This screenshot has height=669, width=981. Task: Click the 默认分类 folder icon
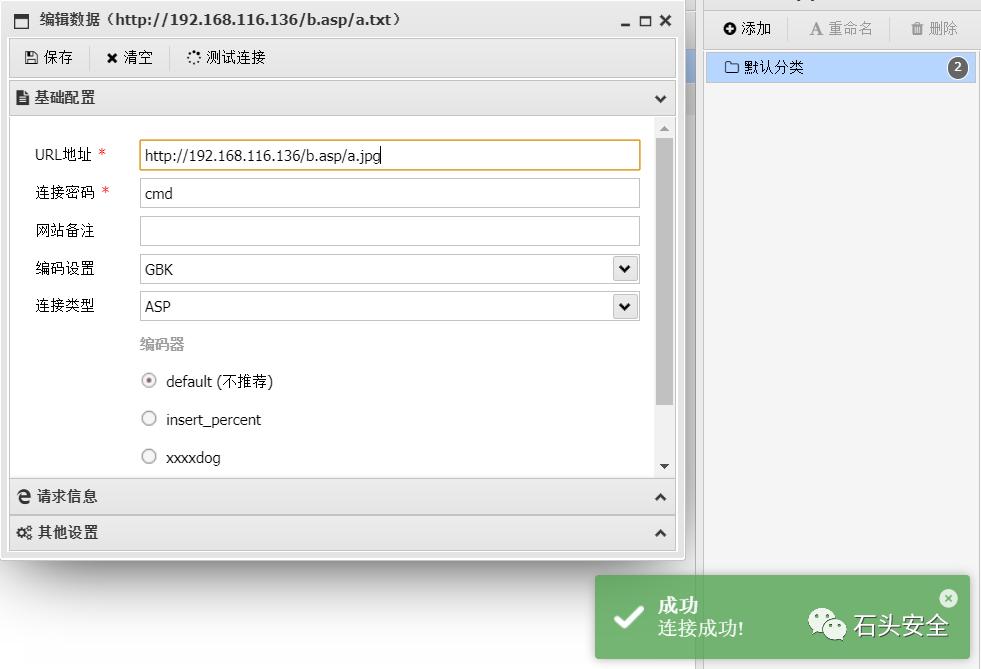[x=731, y=67]
